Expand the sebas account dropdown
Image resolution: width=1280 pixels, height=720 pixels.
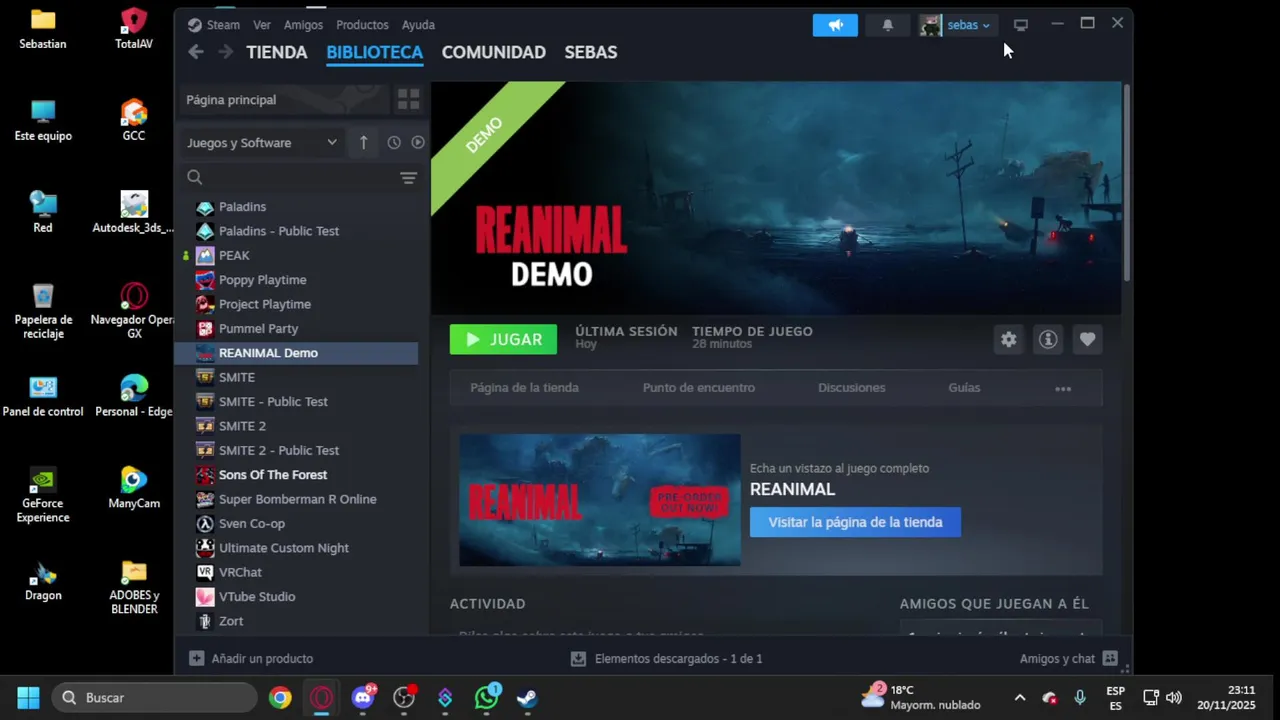click(968, 25)
